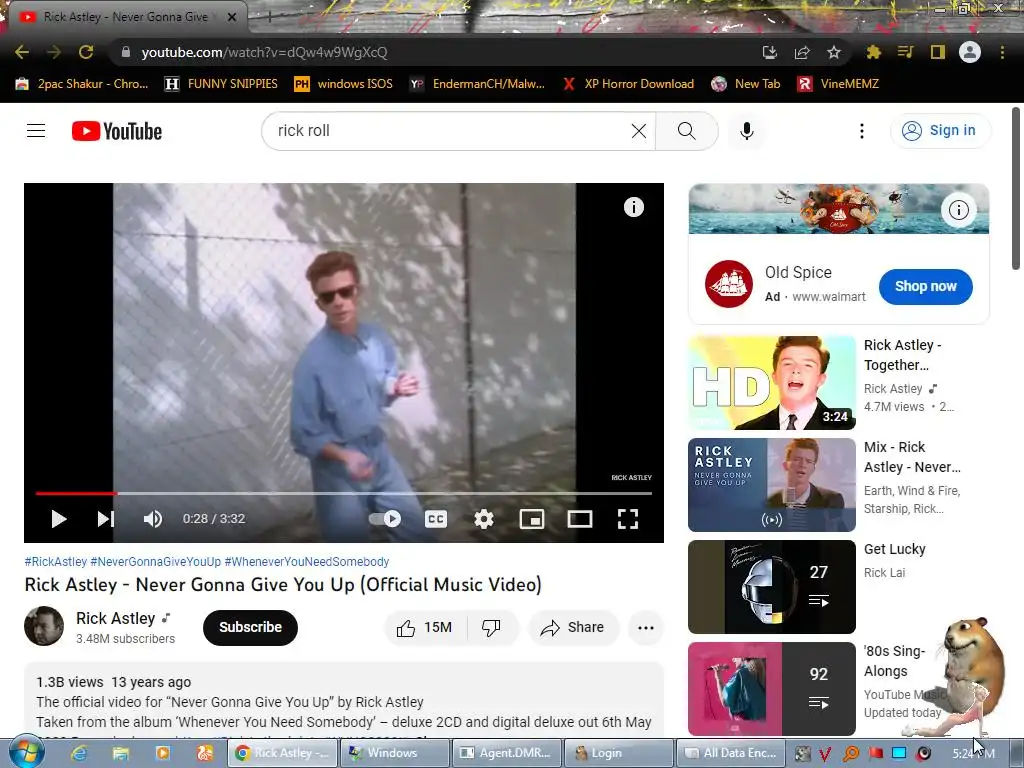Like the video with 15M thumbs up
Screen dimensions: 1024x768
point(424,628)
